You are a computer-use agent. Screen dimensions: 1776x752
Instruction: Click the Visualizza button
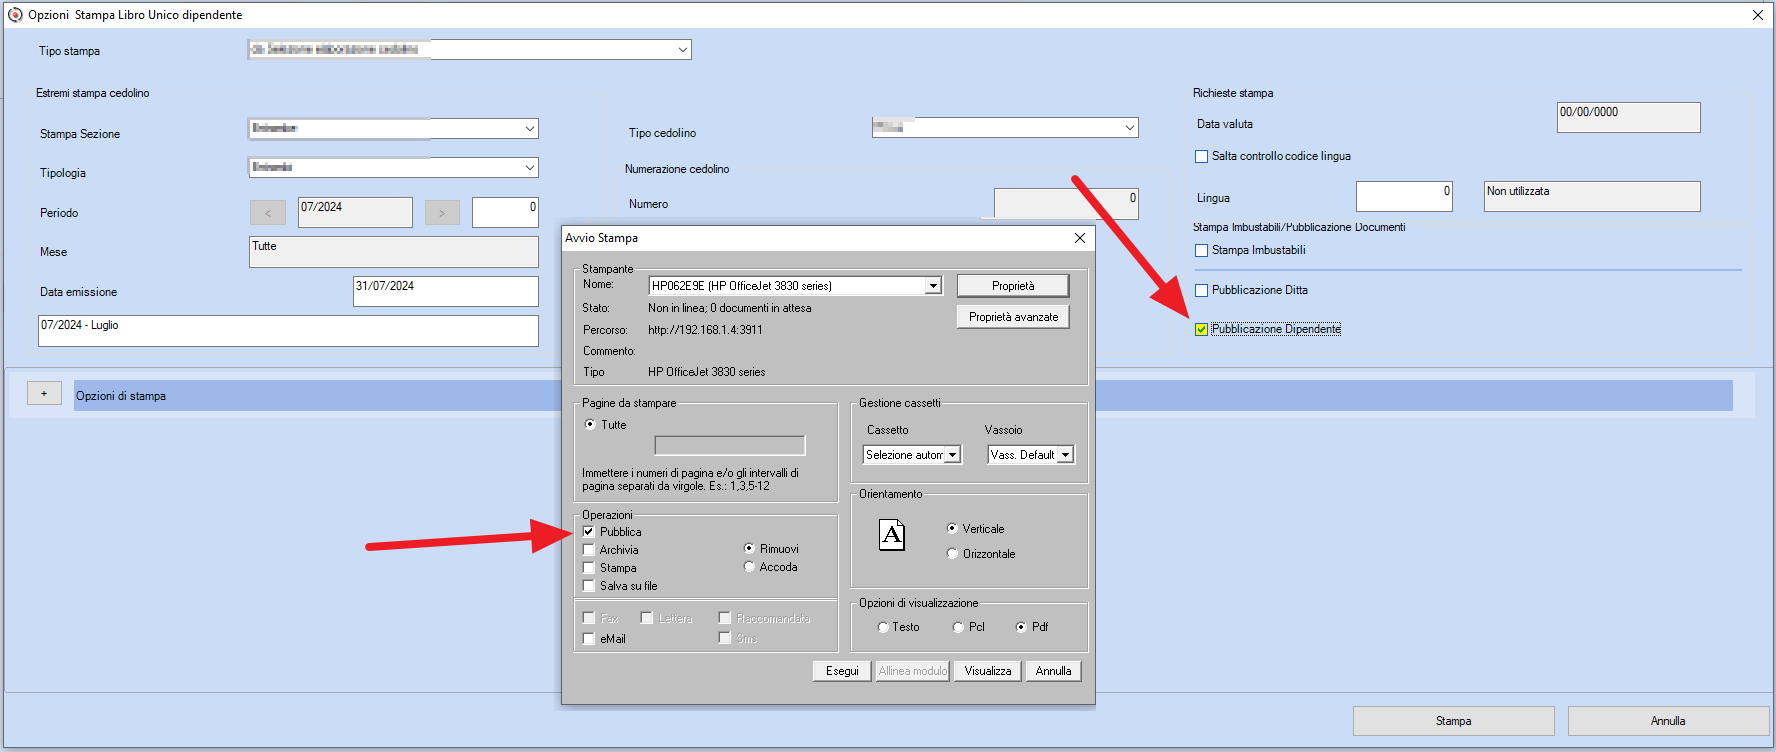pyautogui.click(x=988, y=671)
